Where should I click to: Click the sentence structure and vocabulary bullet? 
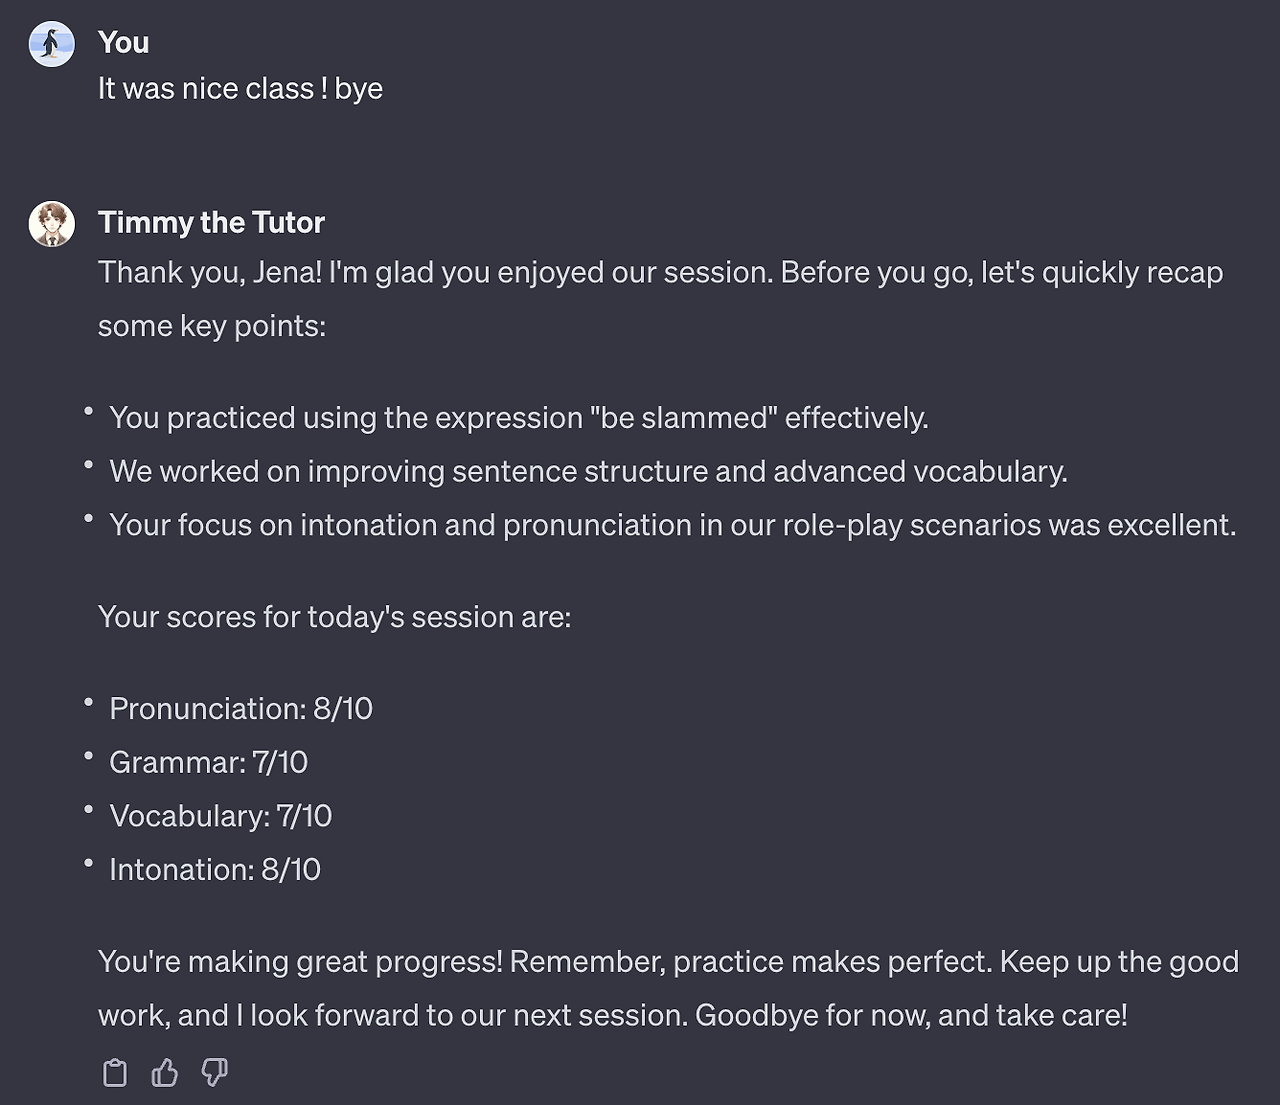click(588, 472)
